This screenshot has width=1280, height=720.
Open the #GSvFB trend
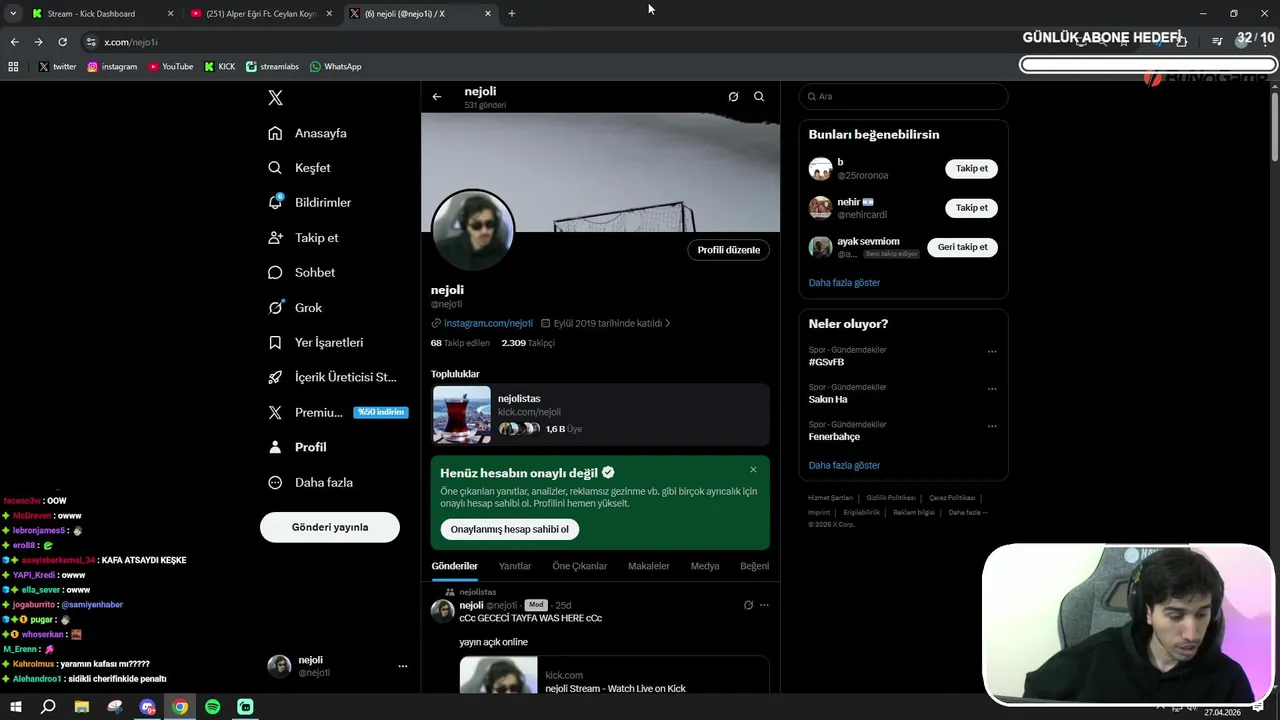(826, 362)
